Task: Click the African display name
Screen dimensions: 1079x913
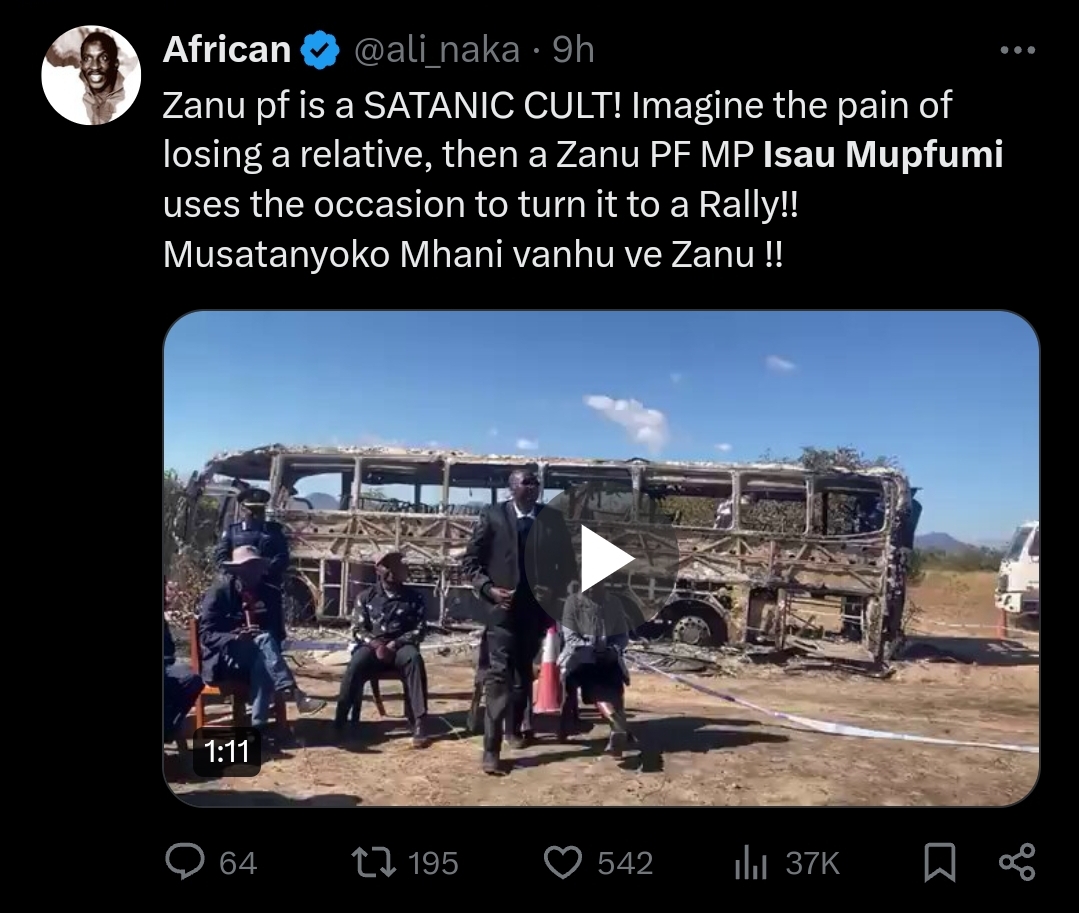Action: click(x=227, y=50)
